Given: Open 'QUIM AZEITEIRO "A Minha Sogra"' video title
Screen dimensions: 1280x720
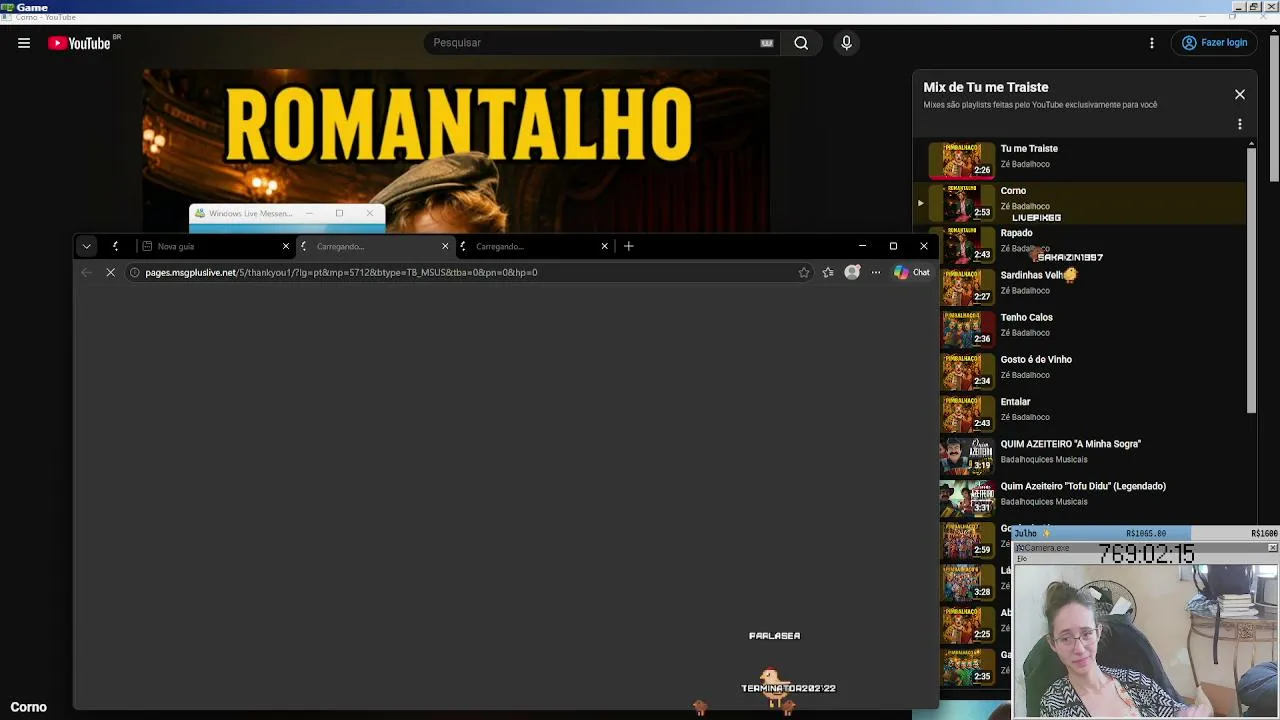Looking at the screenshot, I should click(1071, 444).
